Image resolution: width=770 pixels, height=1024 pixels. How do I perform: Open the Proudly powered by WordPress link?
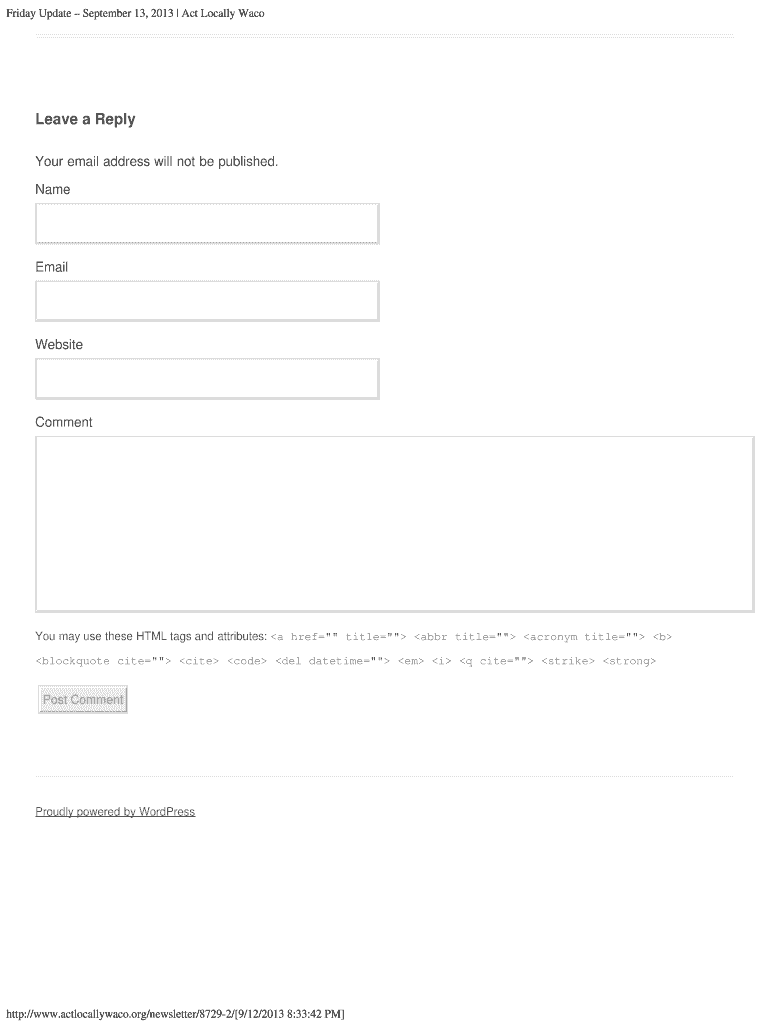(115, 812)
